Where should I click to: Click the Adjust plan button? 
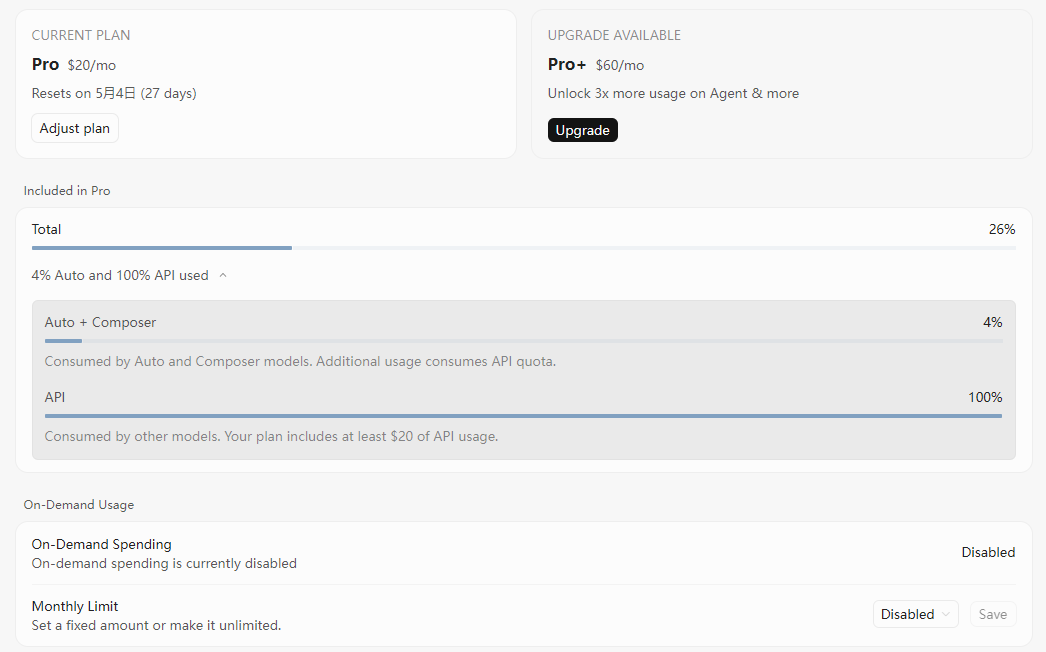click(75, 129)
